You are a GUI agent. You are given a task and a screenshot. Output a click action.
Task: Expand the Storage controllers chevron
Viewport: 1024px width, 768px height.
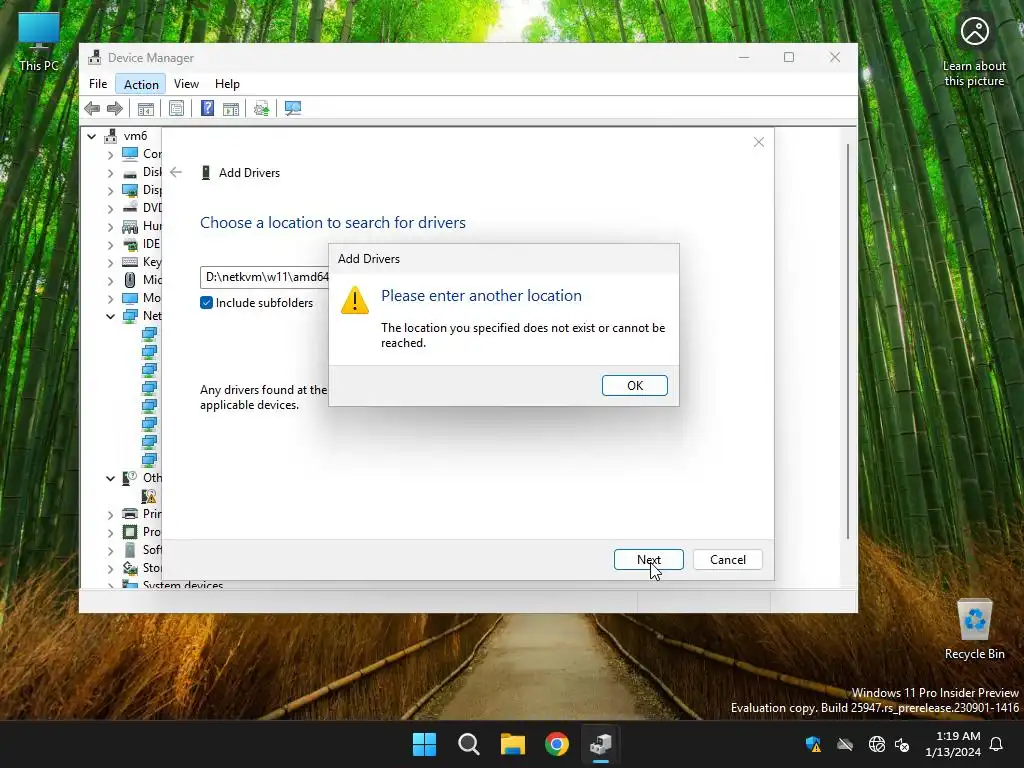pos(110,568)
